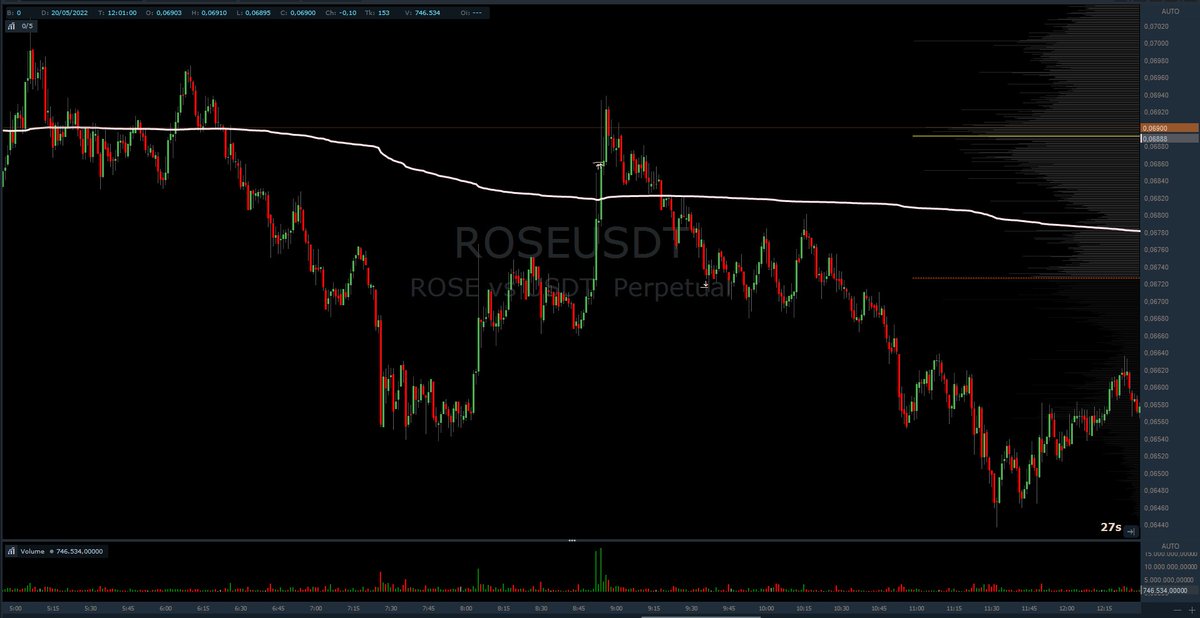The width and height of the screenshot is (1200, 618).
Task: Expand the Volume label e value display
Action: 62,549
